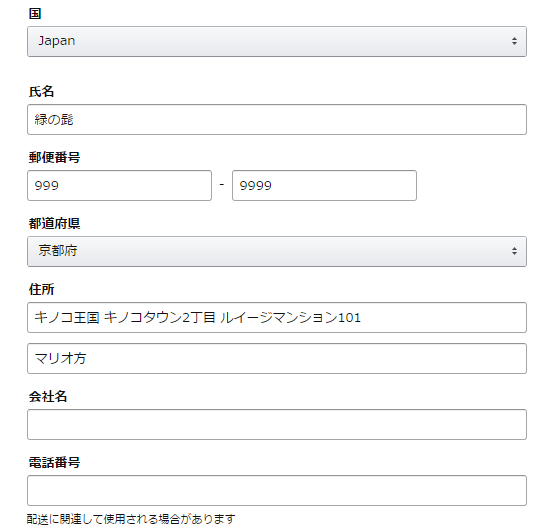Open the 国 country dropdown showing Japan
The image size is (551, 532).
[x=277, y=41]
